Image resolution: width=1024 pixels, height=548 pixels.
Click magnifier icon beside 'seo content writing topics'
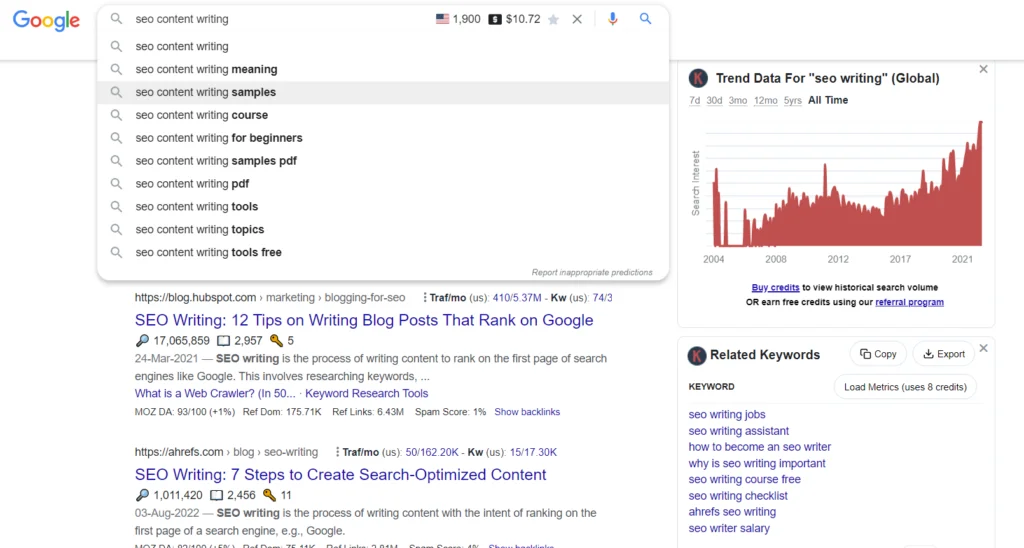pyautogui.click(x=116, y=229)
